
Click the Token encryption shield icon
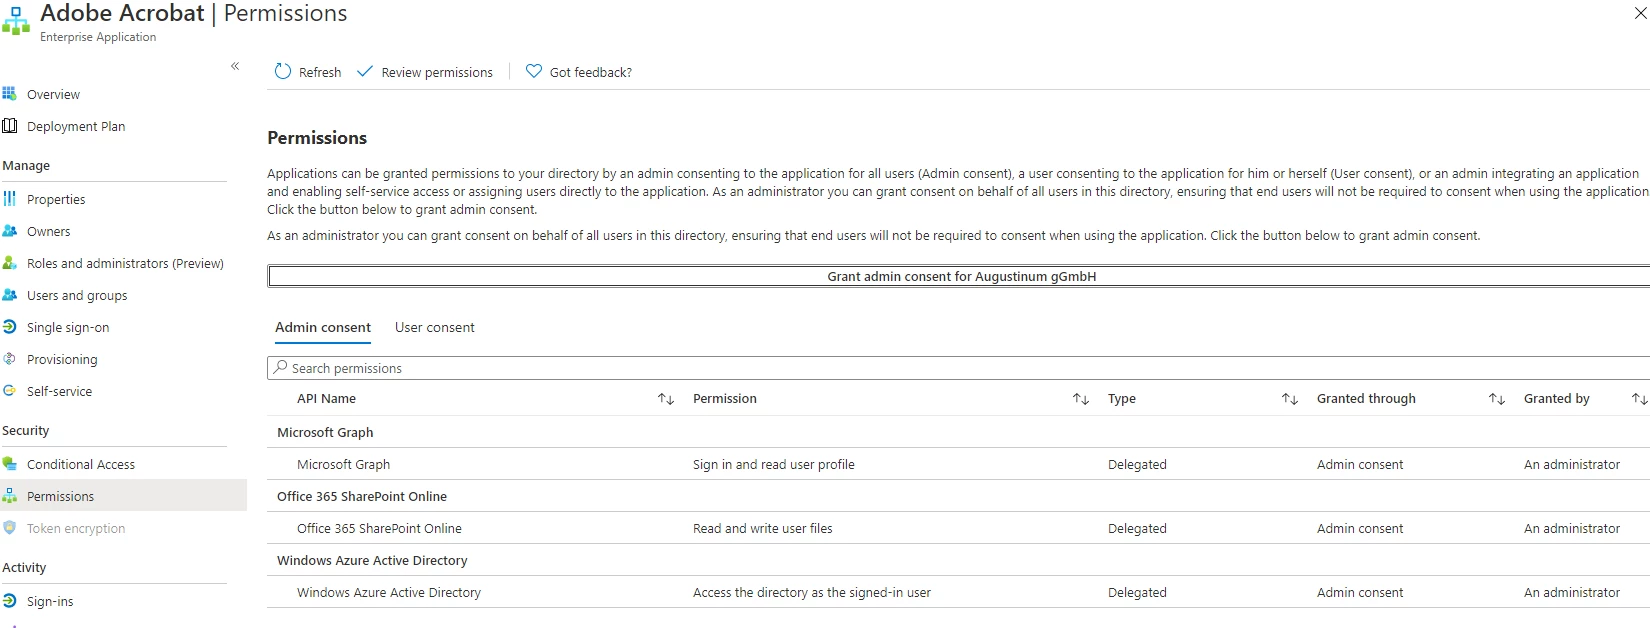point(10,528)
